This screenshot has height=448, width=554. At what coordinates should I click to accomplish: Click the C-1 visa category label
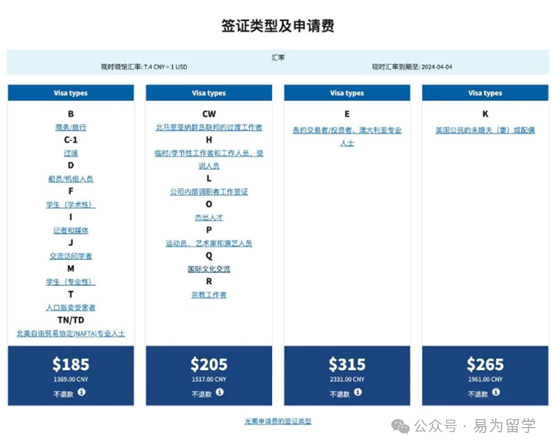(71, 140)
